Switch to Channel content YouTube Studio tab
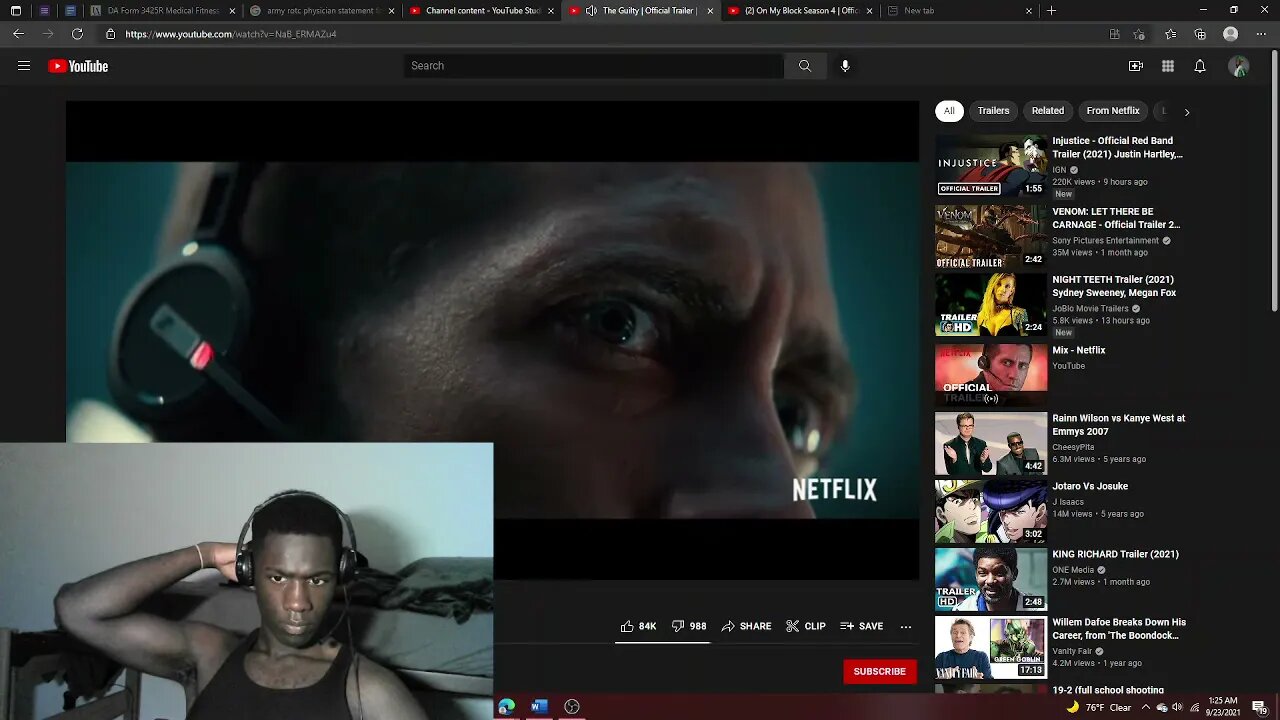Viewport: 1280px width, 720px height. (483, 10)
